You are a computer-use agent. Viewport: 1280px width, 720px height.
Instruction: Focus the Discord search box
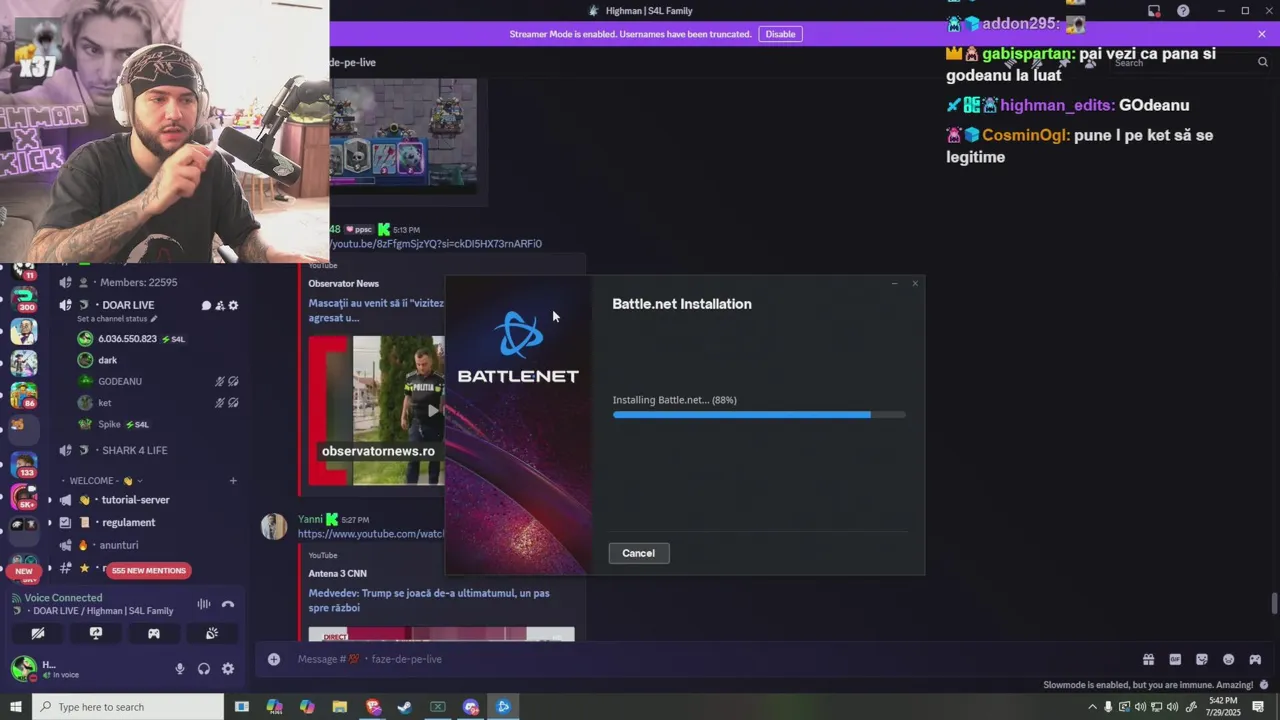1190,62
